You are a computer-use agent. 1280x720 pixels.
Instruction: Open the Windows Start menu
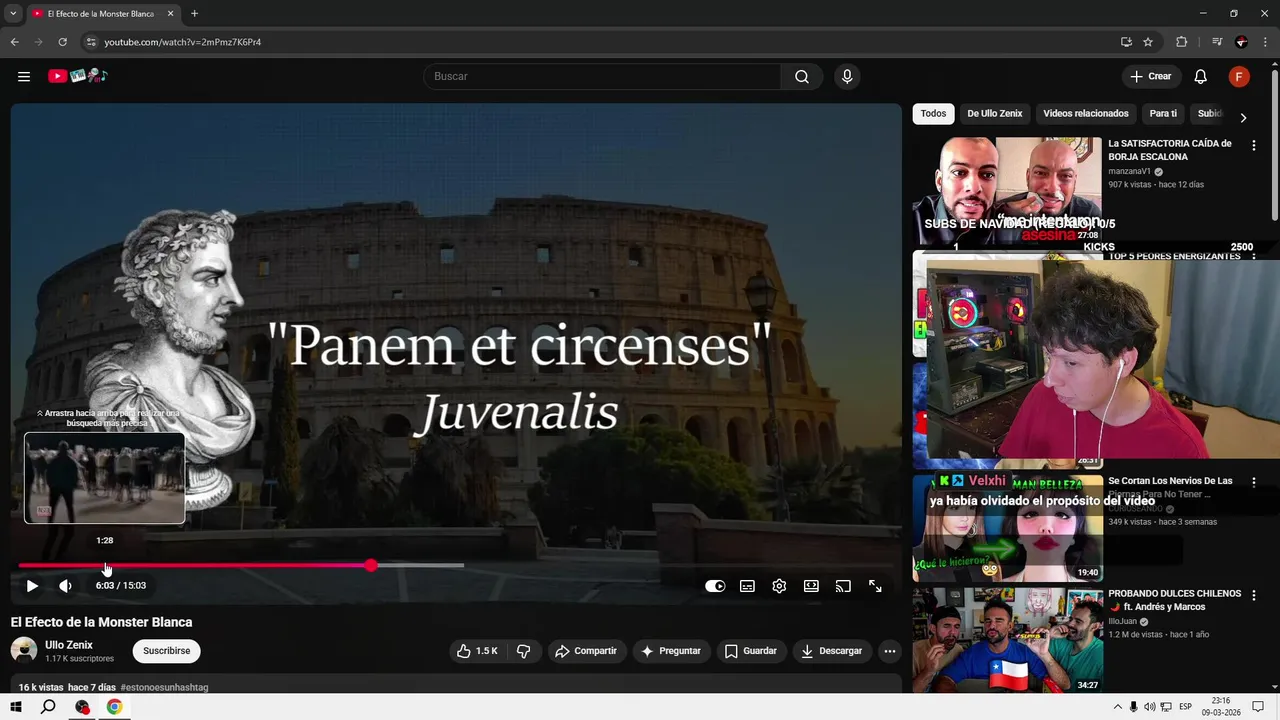16,707
